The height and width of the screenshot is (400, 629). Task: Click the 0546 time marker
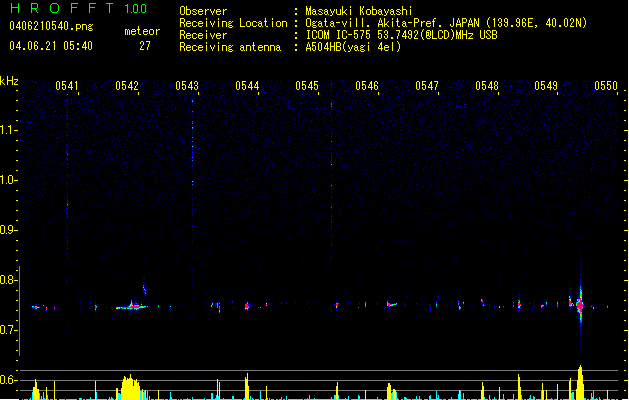point(367,86)
